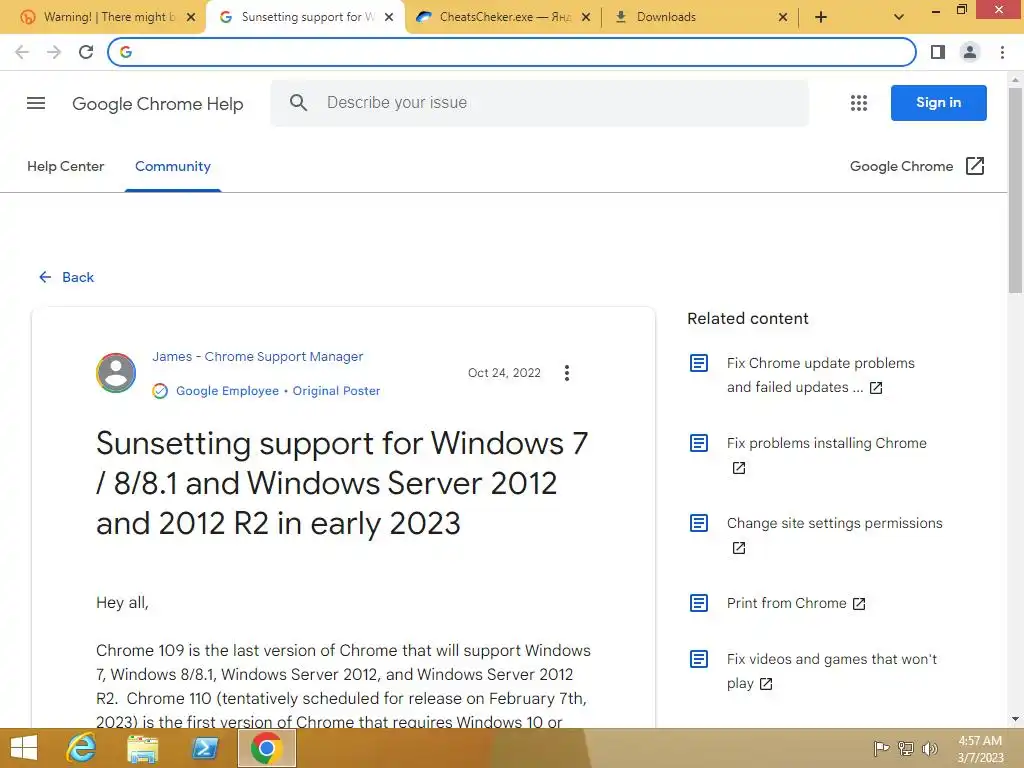Viewport: 1024px width, 768px height.
Task: Open the tab search dropdown arrow
Action: click(899, 17)
